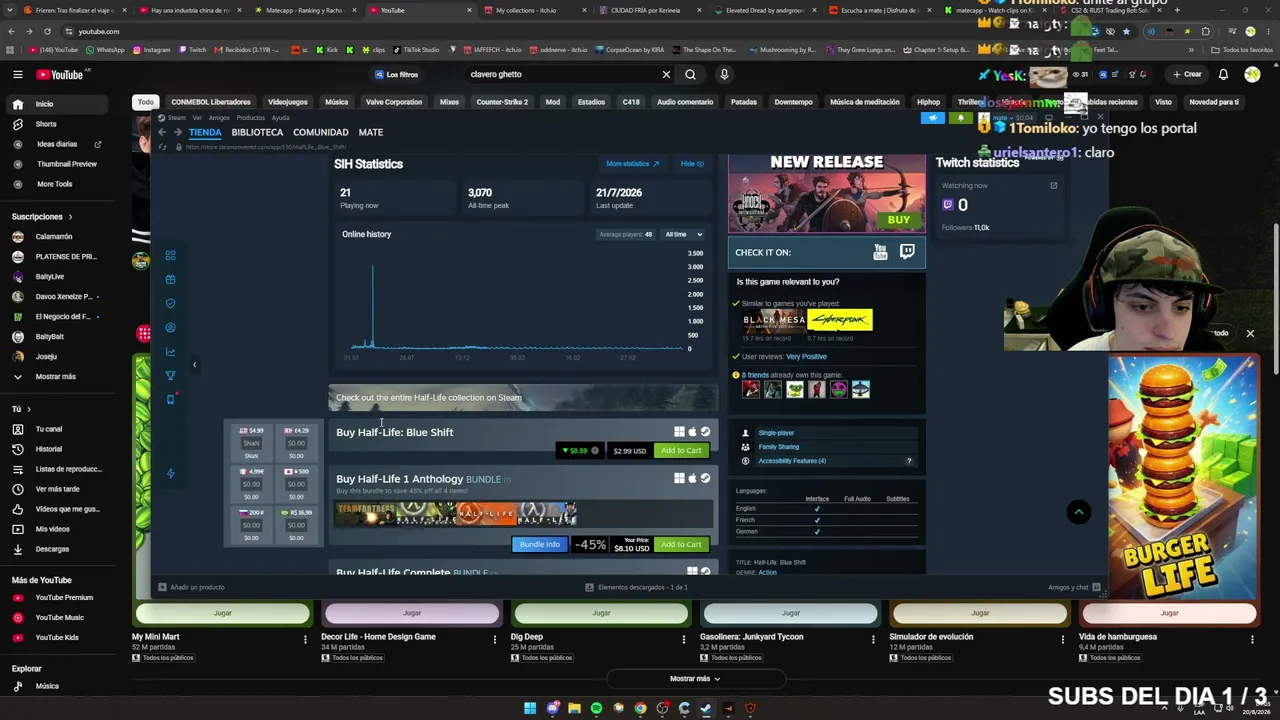This screenshot has width=1280, height=720.
Task: Click the SIH sidebar grid dashboard icon
Action: pyautogui.click(x=170, y=255)
